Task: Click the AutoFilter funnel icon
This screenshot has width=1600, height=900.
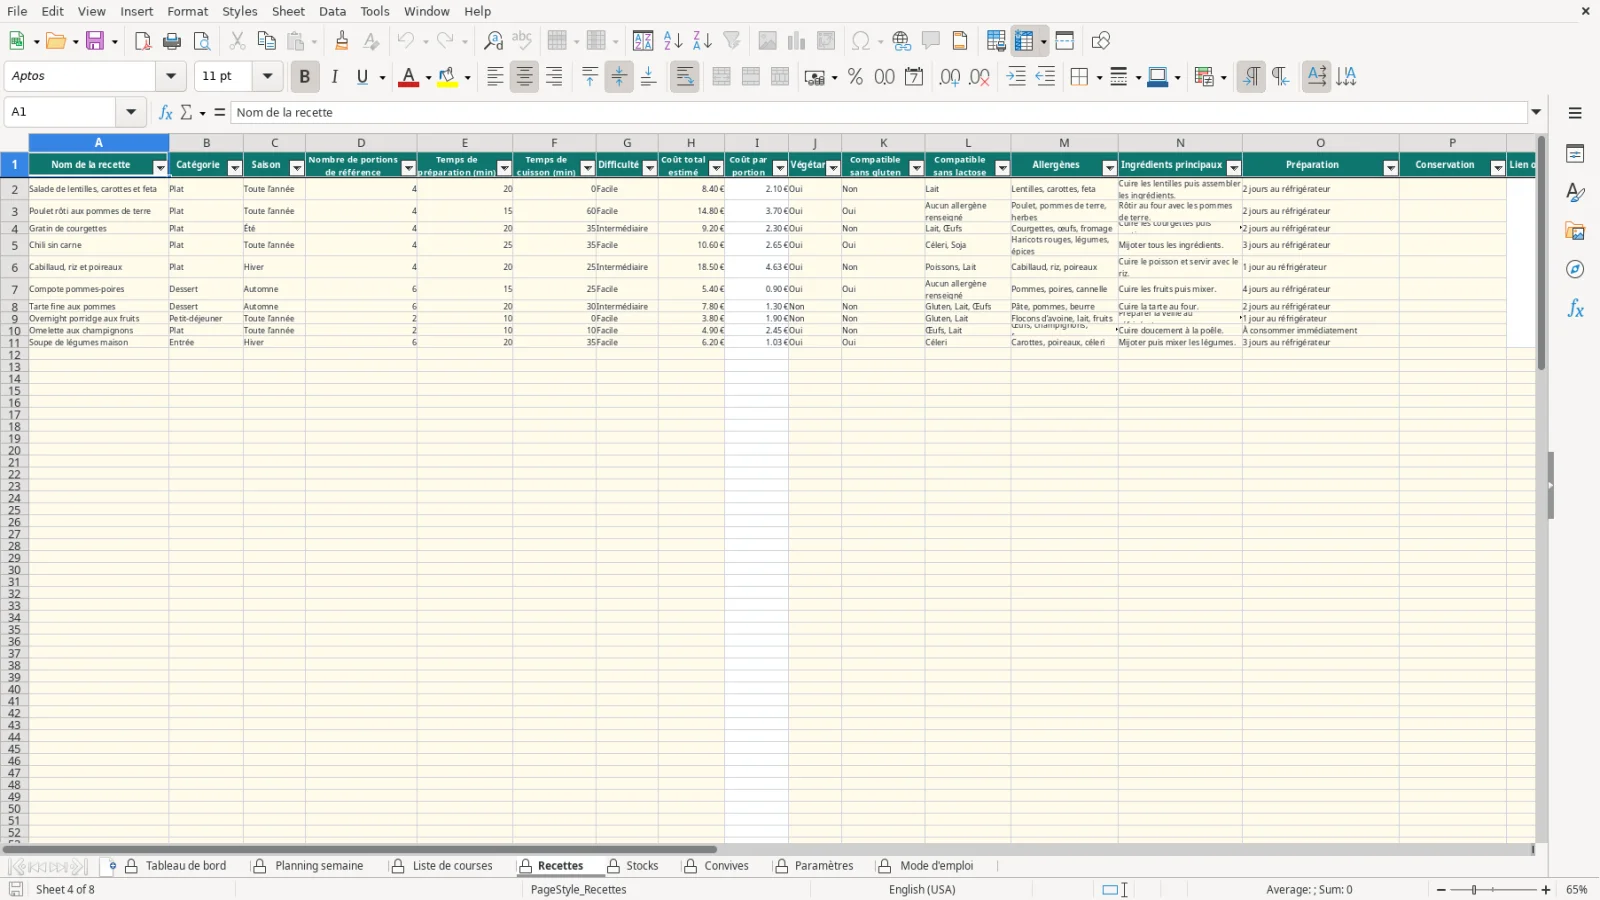Action: point(732,41)
